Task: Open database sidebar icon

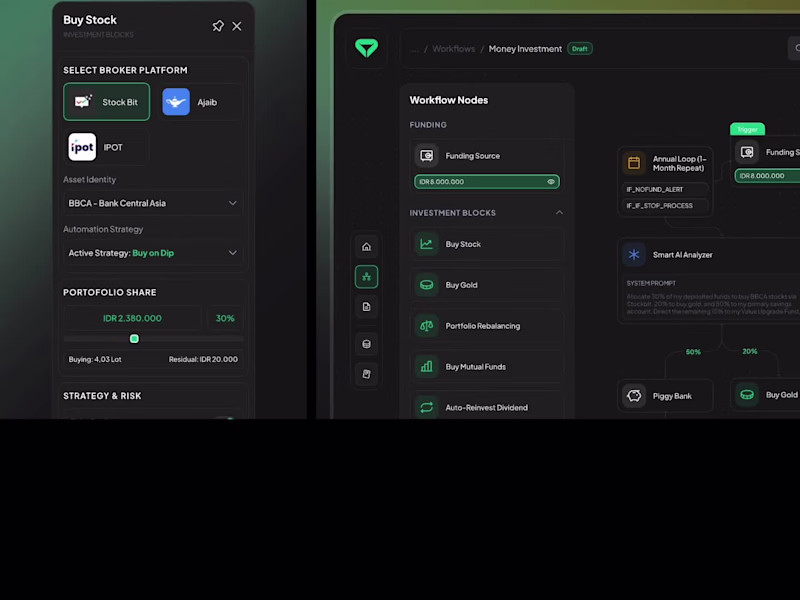Action: (x=366, y=344)
